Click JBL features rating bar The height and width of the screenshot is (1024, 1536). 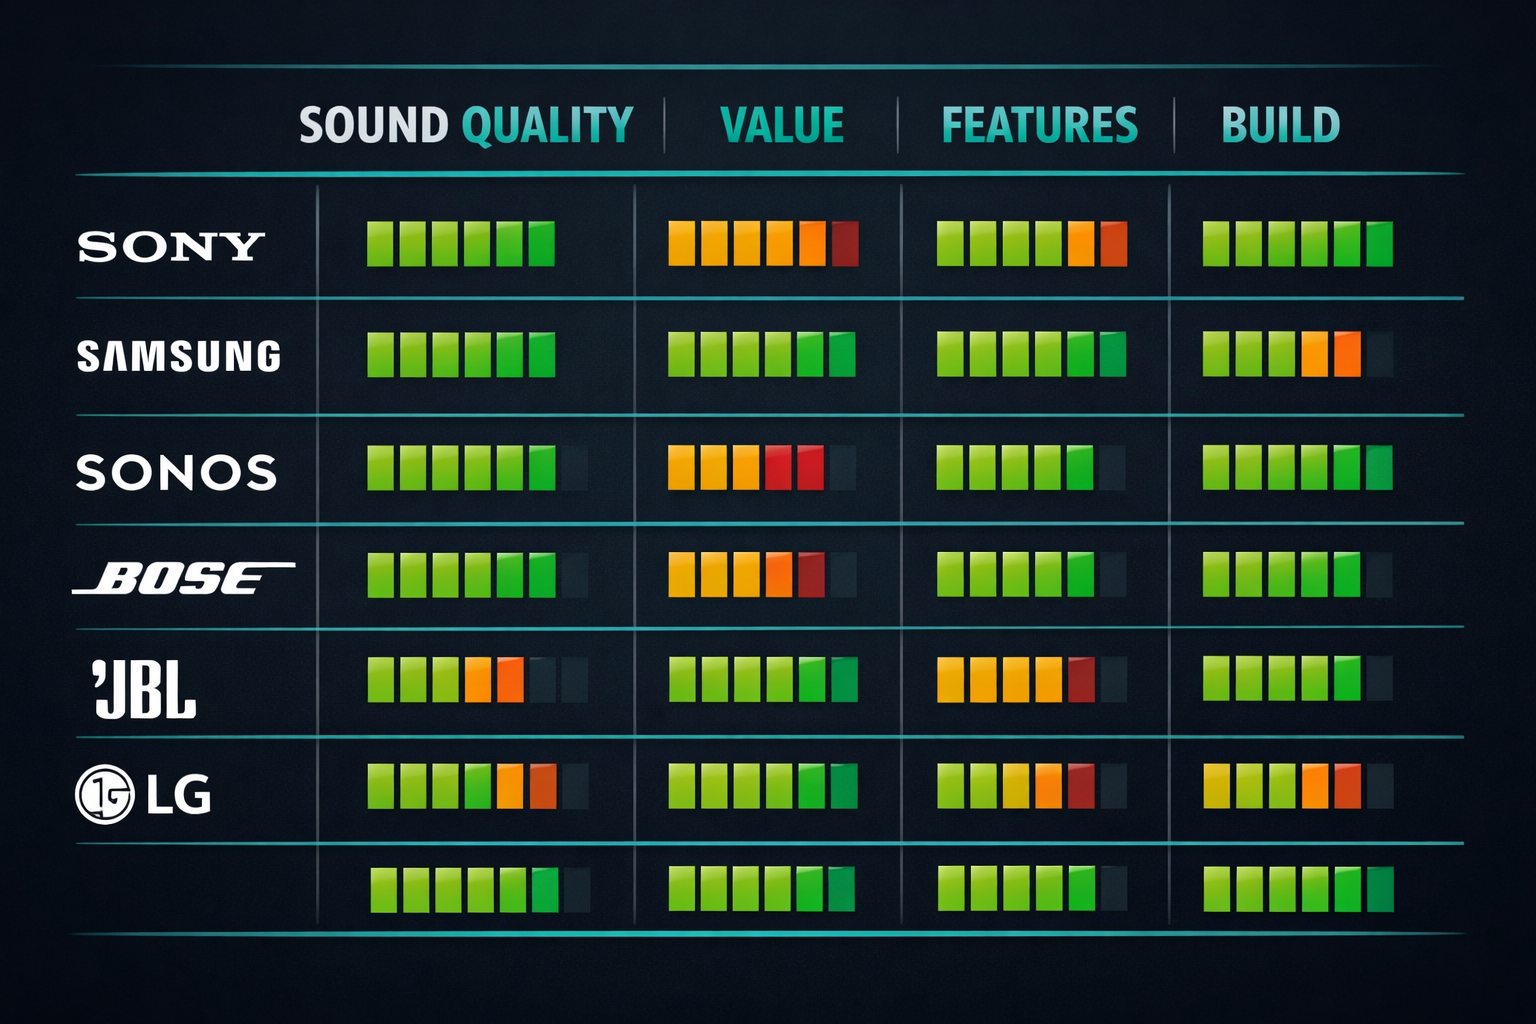click(1032, 679)
